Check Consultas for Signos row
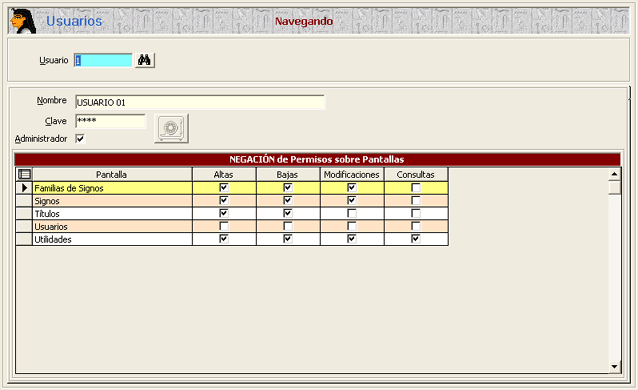Image resolution: width=638 pixels, height=390 pixels. pos(416,200)
